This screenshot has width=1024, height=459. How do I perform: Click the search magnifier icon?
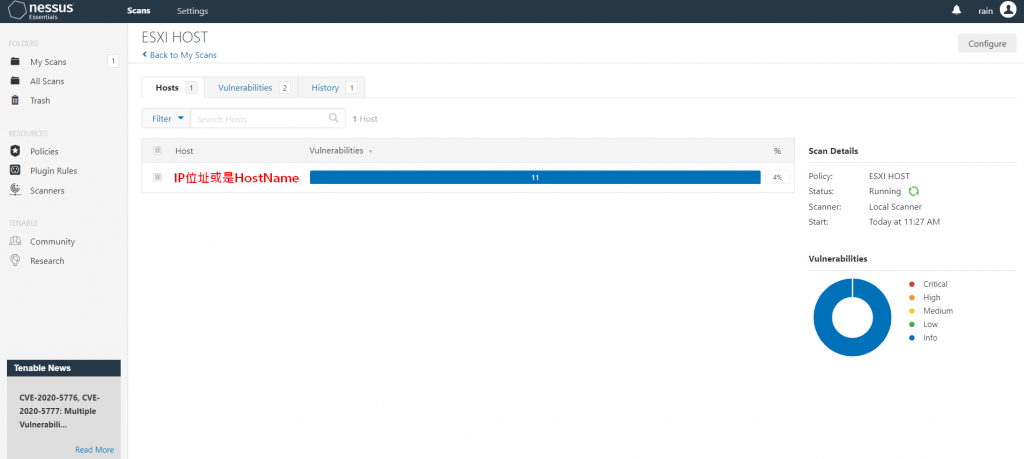click(334, 118)
